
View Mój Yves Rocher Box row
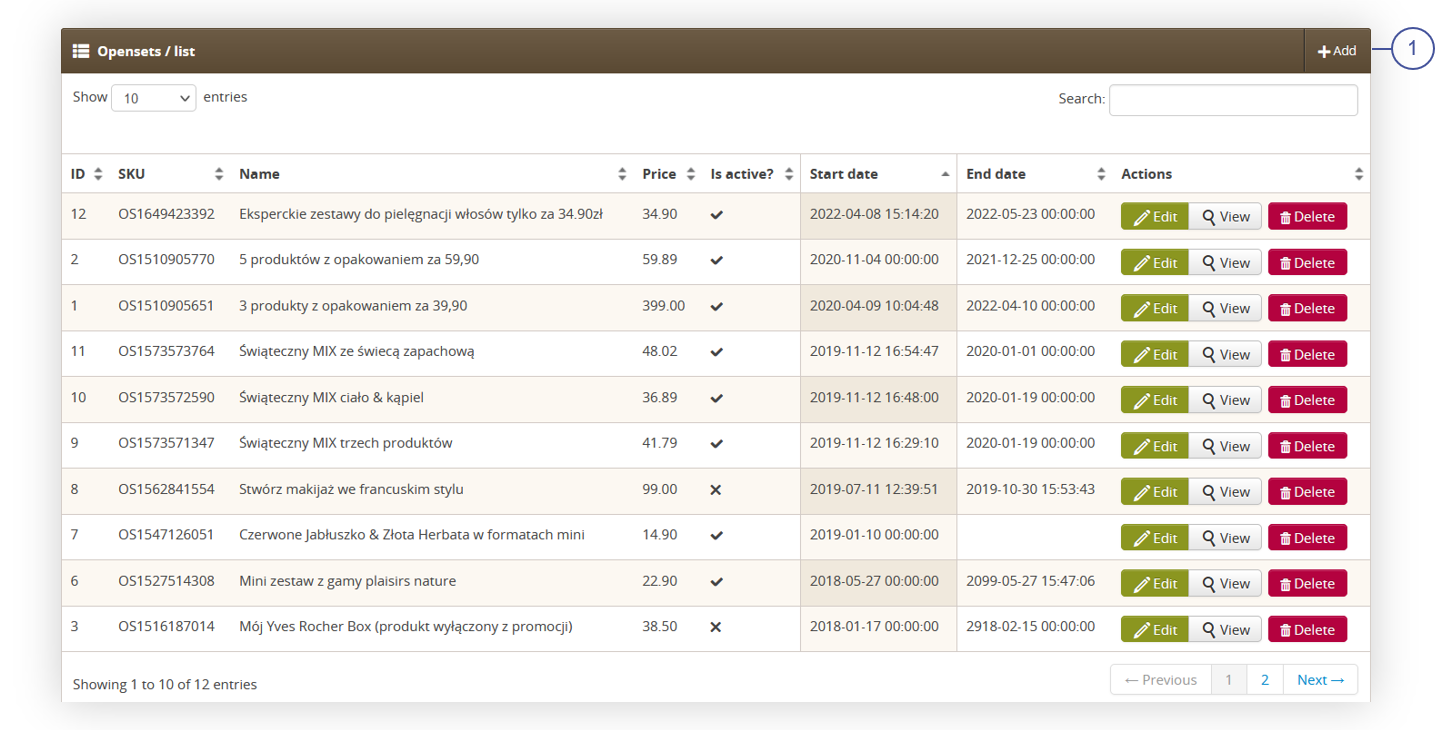tap(1225, 629)
